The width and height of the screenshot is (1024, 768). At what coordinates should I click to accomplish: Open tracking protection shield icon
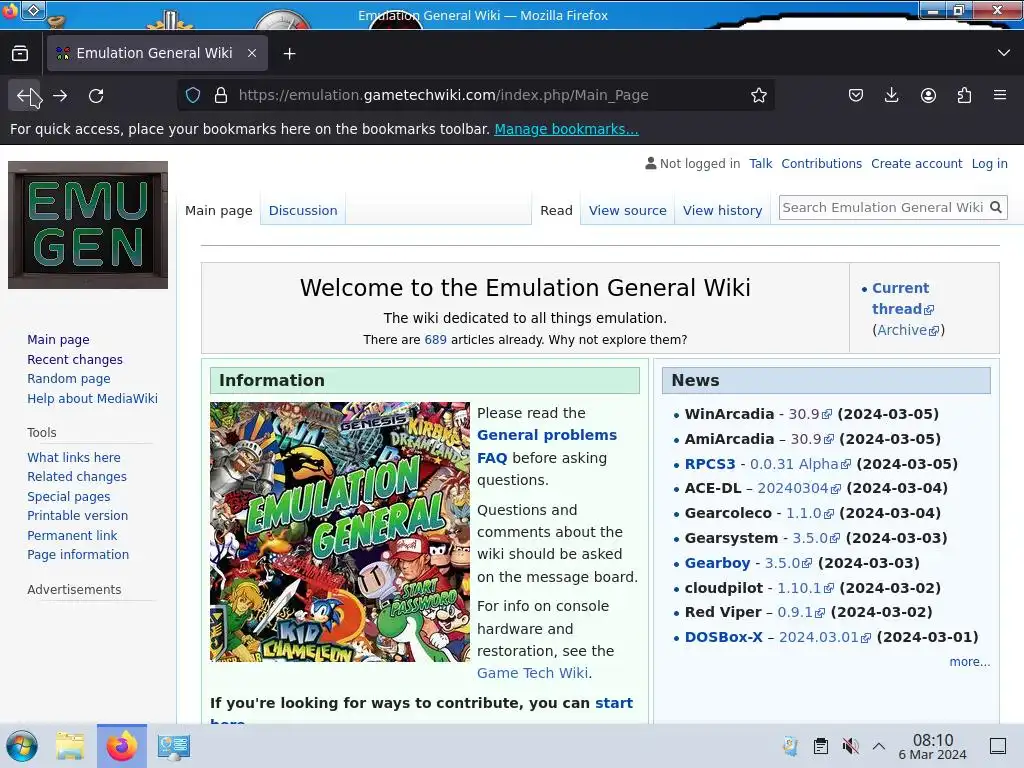[x=193, y=95]
